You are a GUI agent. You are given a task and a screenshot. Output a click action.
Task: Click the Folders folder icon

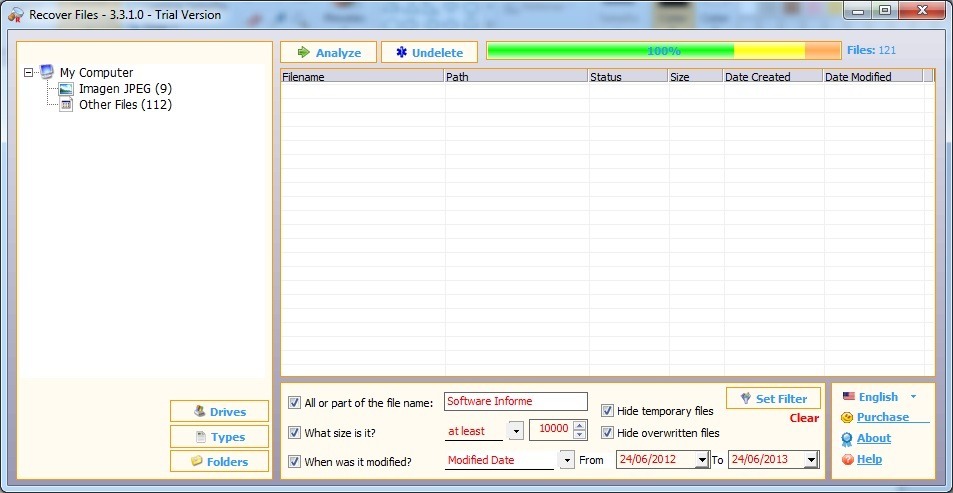pos(196,461)
